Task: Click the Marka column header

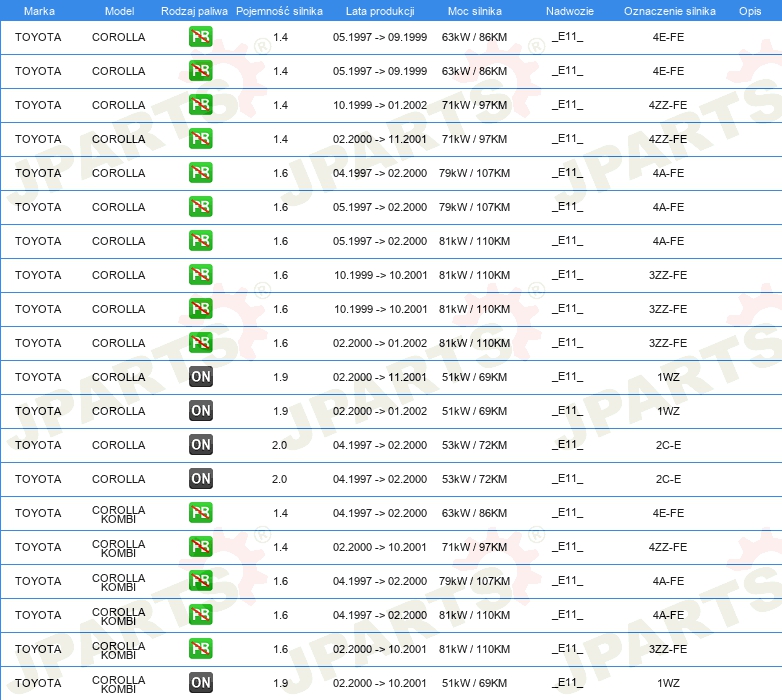Action: (39, 11)
